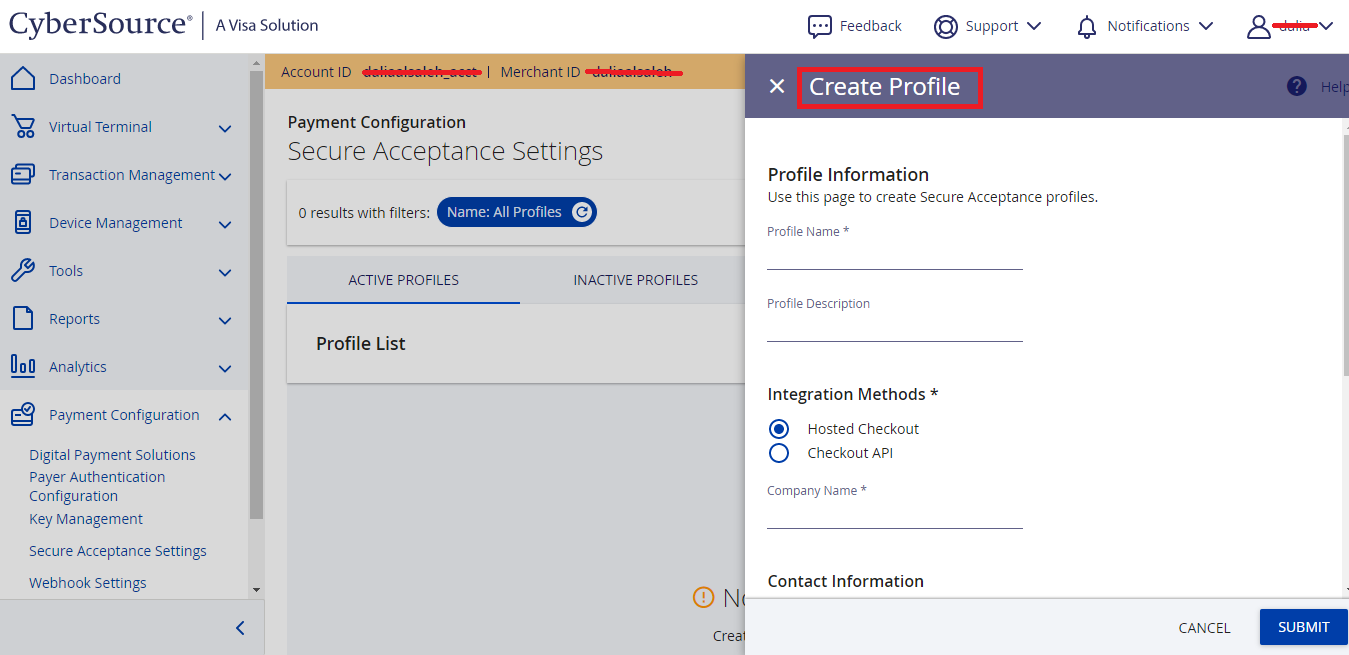Expand the Device Management menu
Screen dimensions: 1349x655
pos(225,224)
